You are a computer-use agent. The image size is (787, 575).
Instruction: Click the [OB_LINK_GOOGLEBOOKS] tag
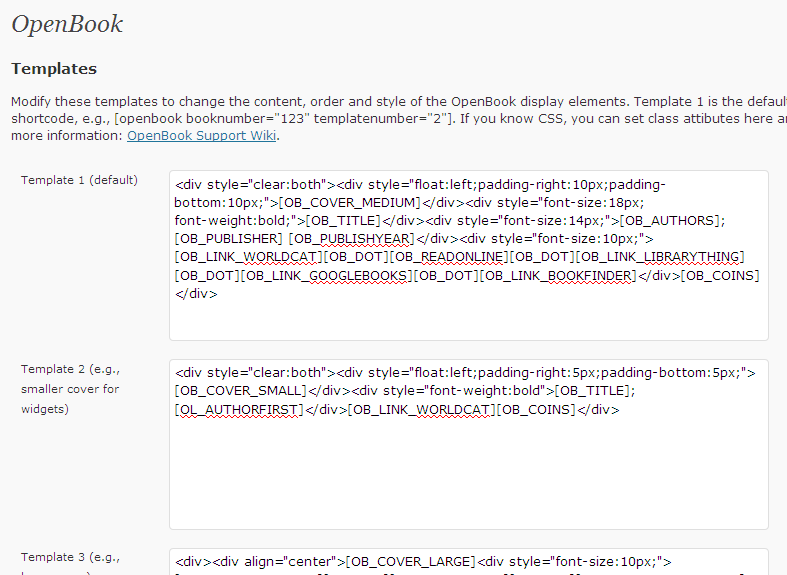click(x=326, y=276)
